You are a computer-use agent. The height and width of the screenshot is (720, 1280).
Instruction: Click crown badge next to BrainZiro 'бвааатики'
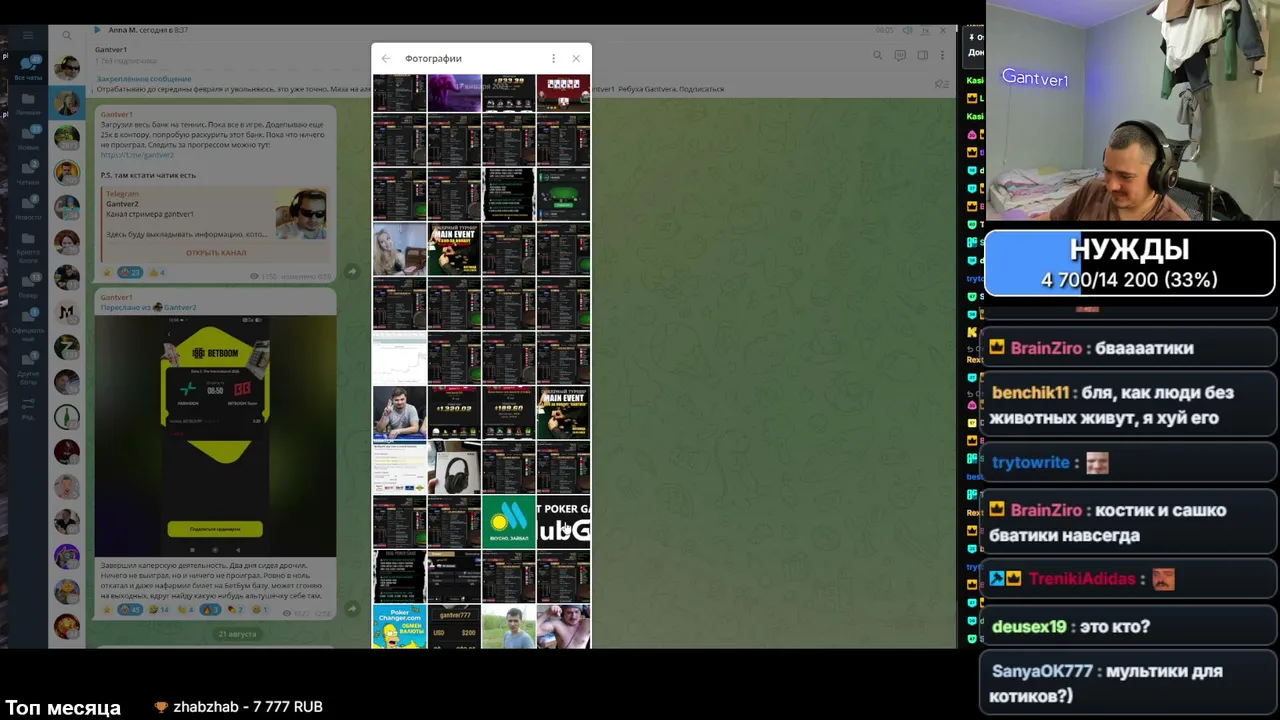(997, 348)
